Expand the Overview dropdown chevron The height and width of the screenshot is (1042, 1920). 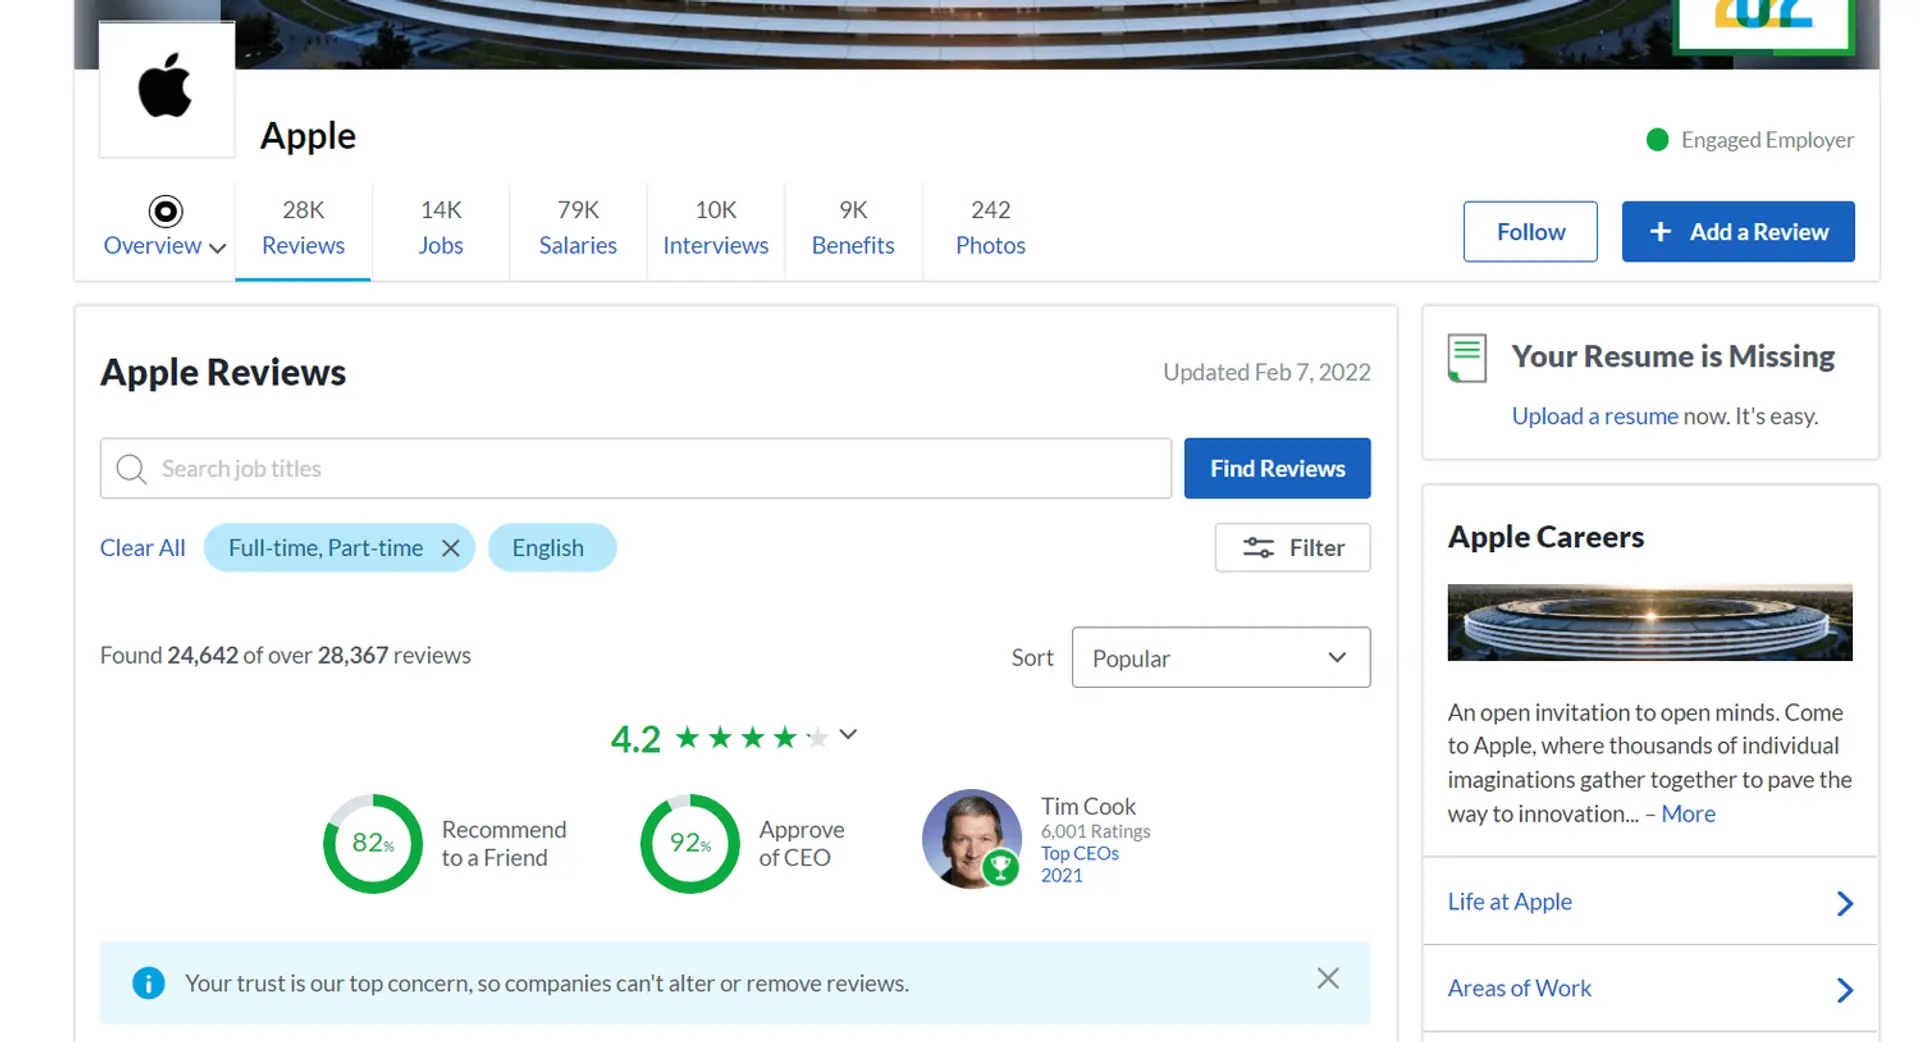coord(218,248)
